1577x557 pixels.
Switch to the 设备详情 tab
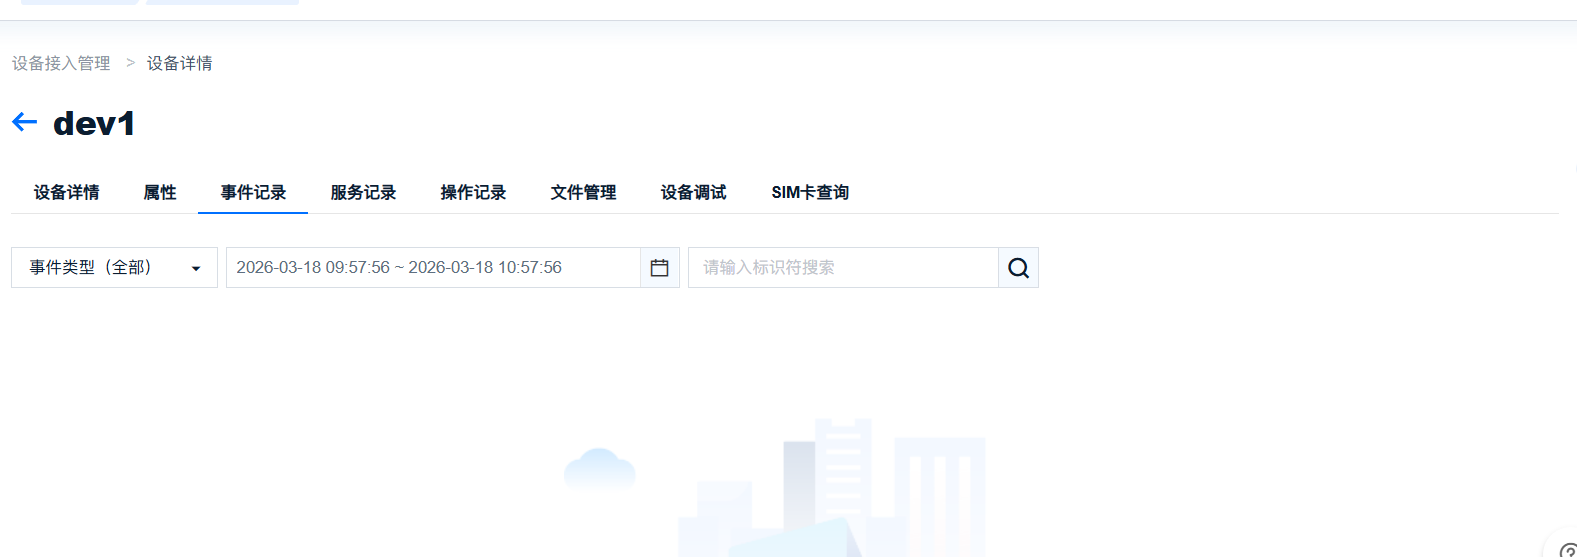66,192
